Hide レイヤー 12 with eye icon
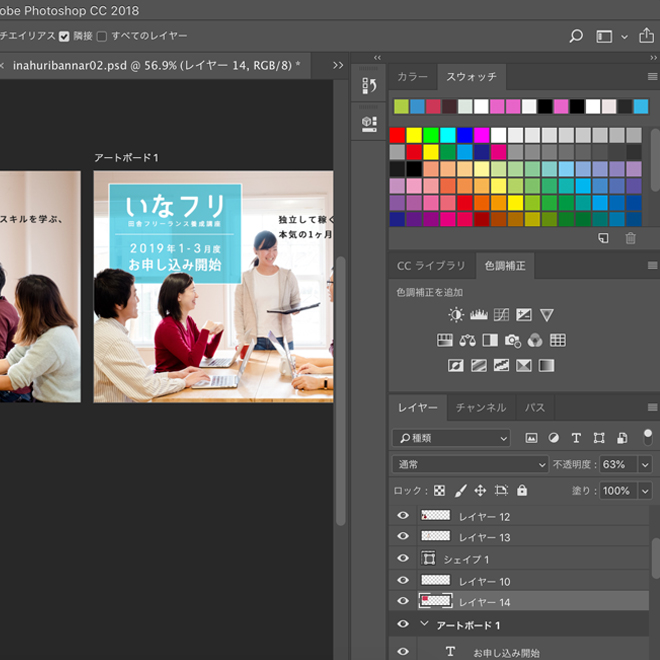Screen dimensions: 660x660 pyautogui.click(x=403, y=516)
